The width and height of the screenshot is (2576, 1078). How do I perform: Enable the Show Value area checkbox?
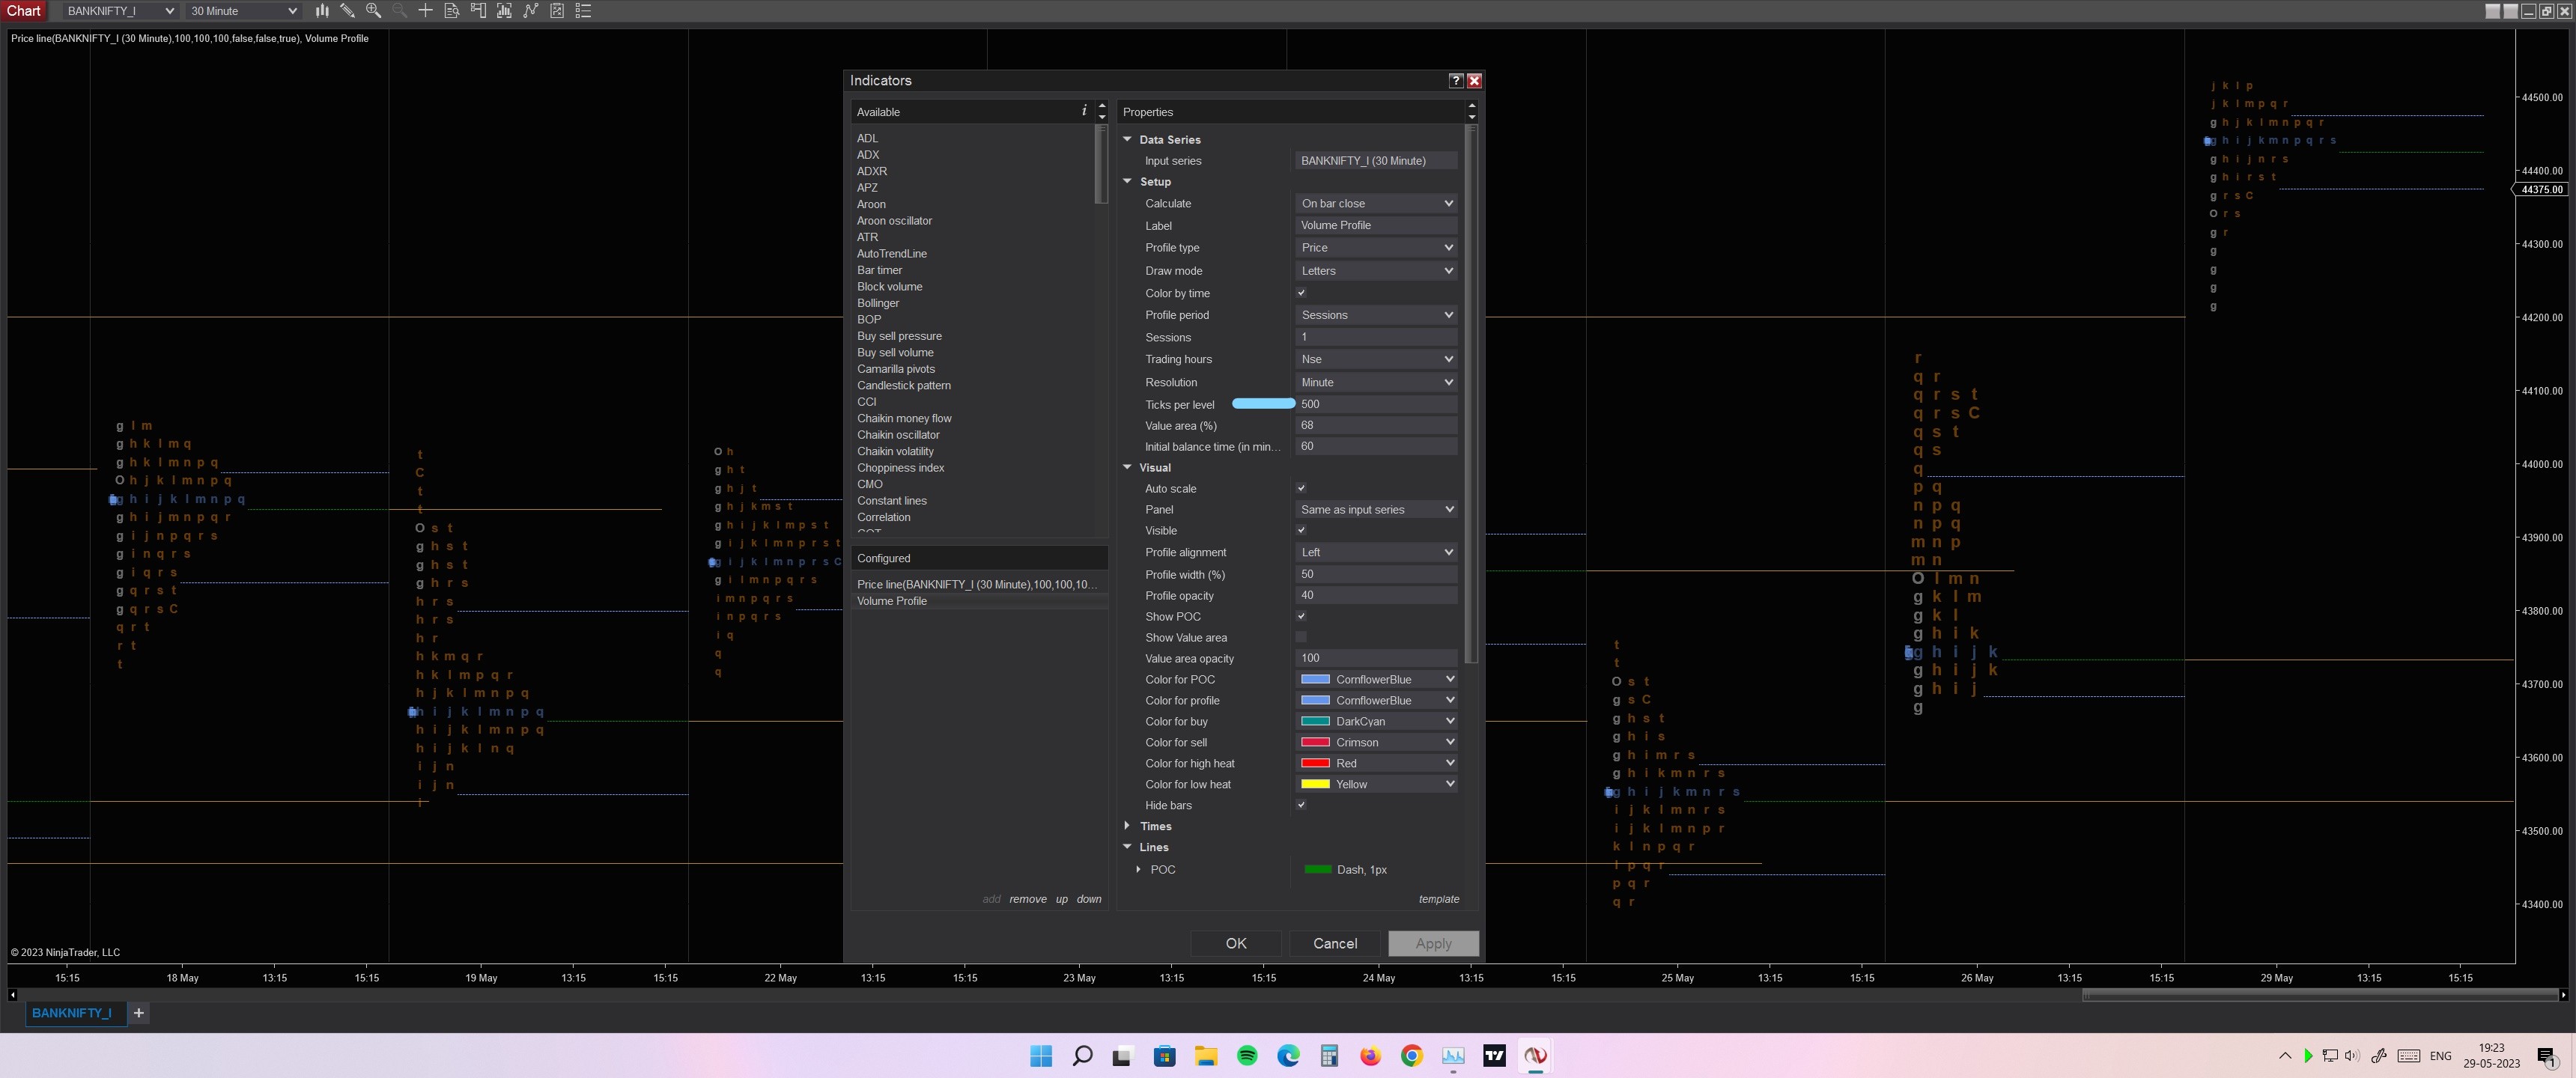pos(1301,637)
